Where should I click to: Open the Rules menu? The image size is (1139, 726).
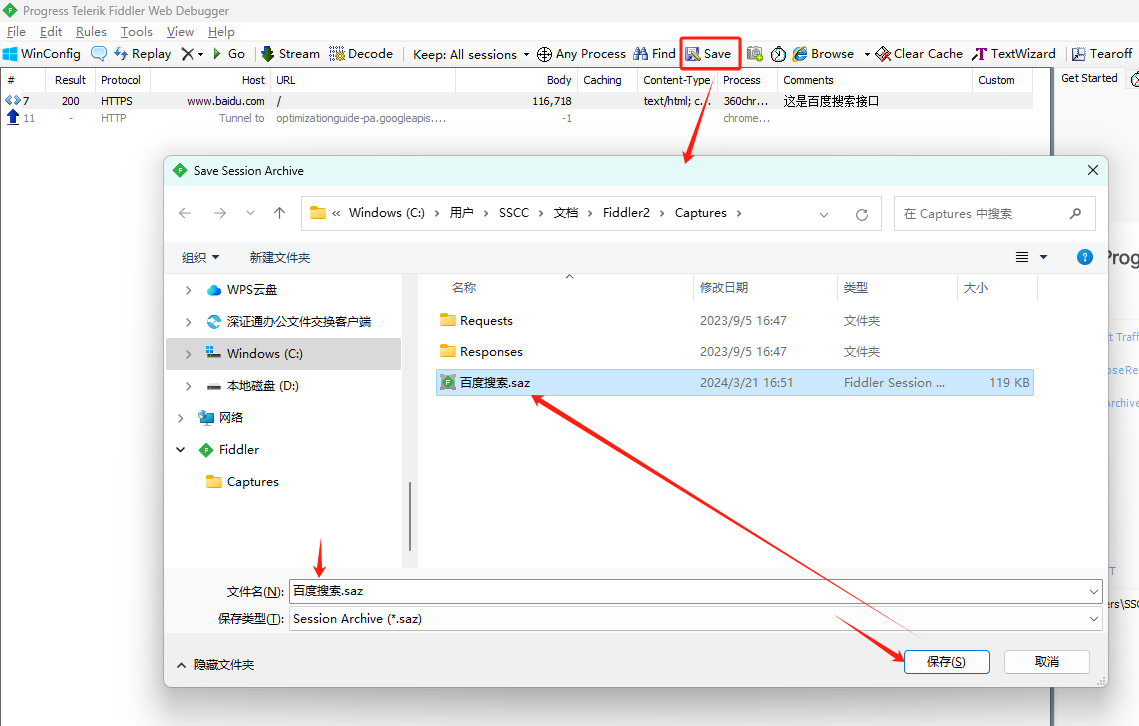pyautogui.click(x=91, y=32)
